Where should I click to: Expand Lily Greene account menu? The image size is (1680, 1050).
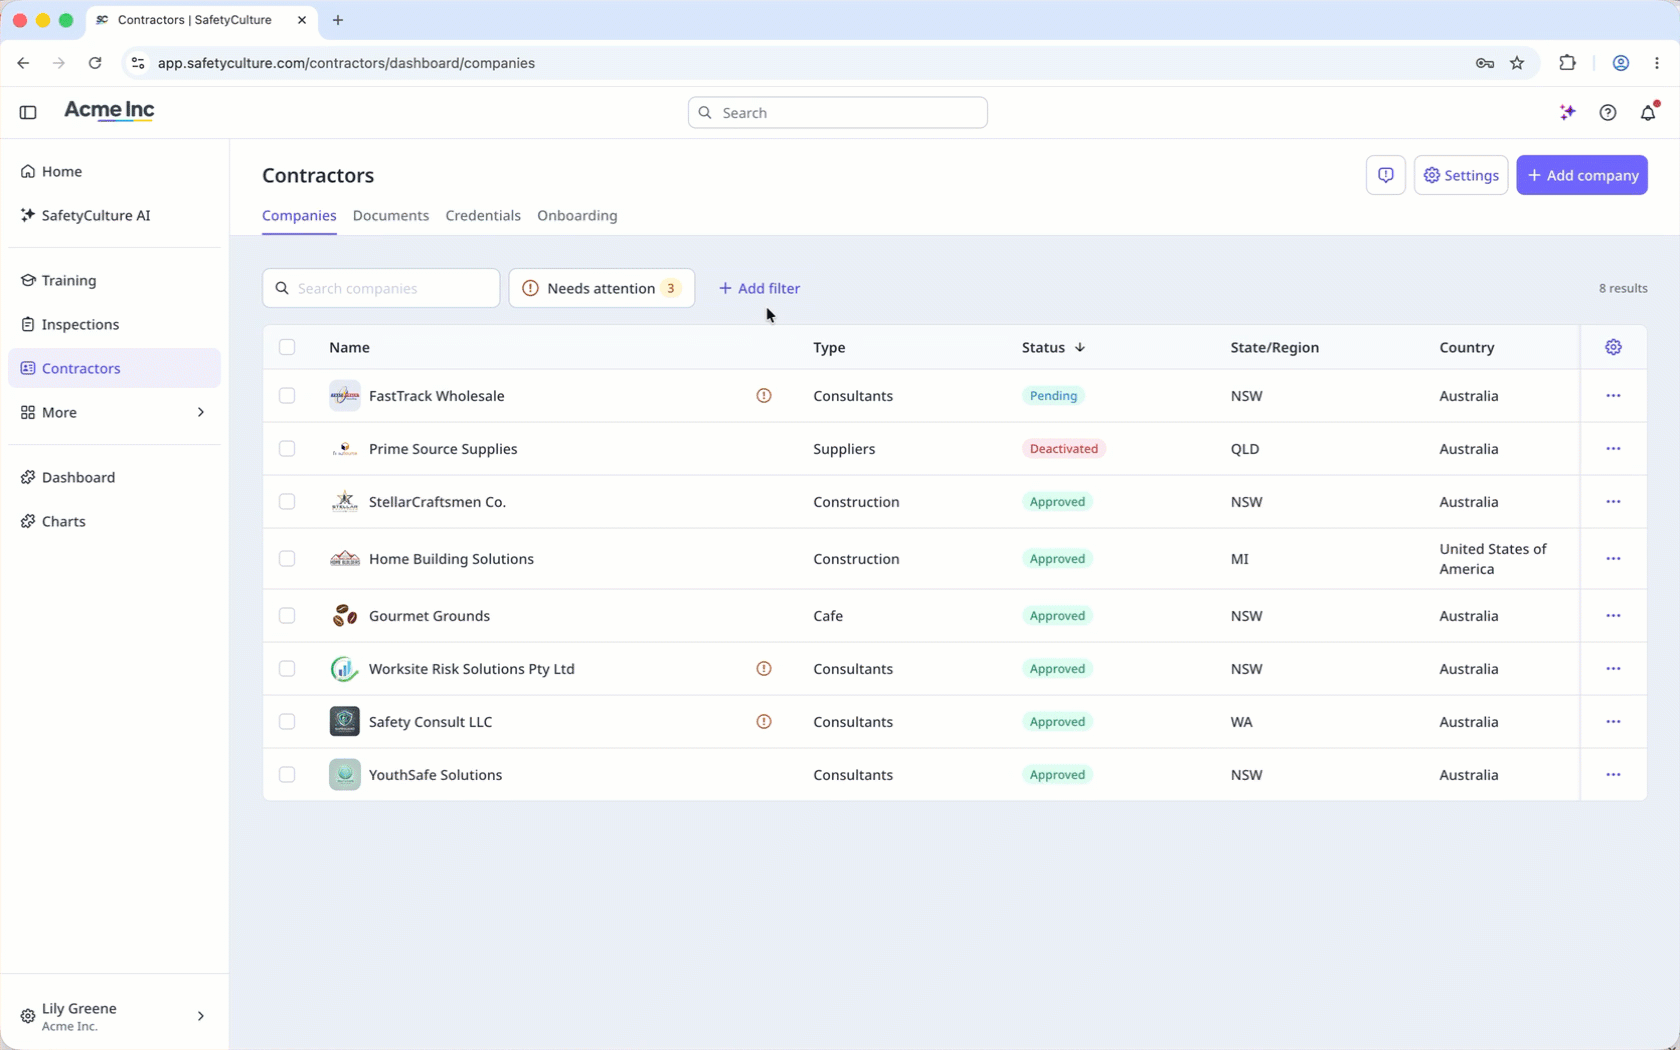(114, 1016)
